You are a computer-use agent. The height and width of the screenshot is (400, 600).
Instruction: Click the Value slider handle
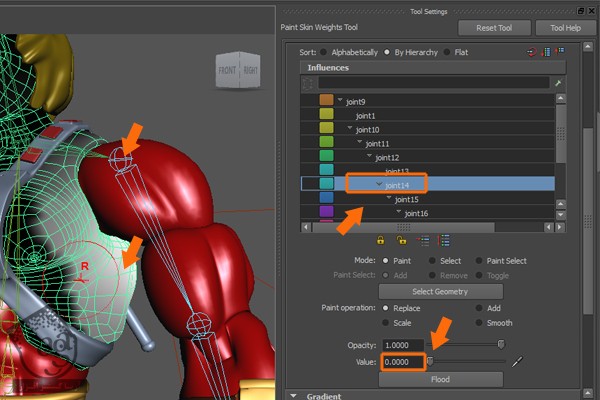pyautogui.click(x=430, y=361)
